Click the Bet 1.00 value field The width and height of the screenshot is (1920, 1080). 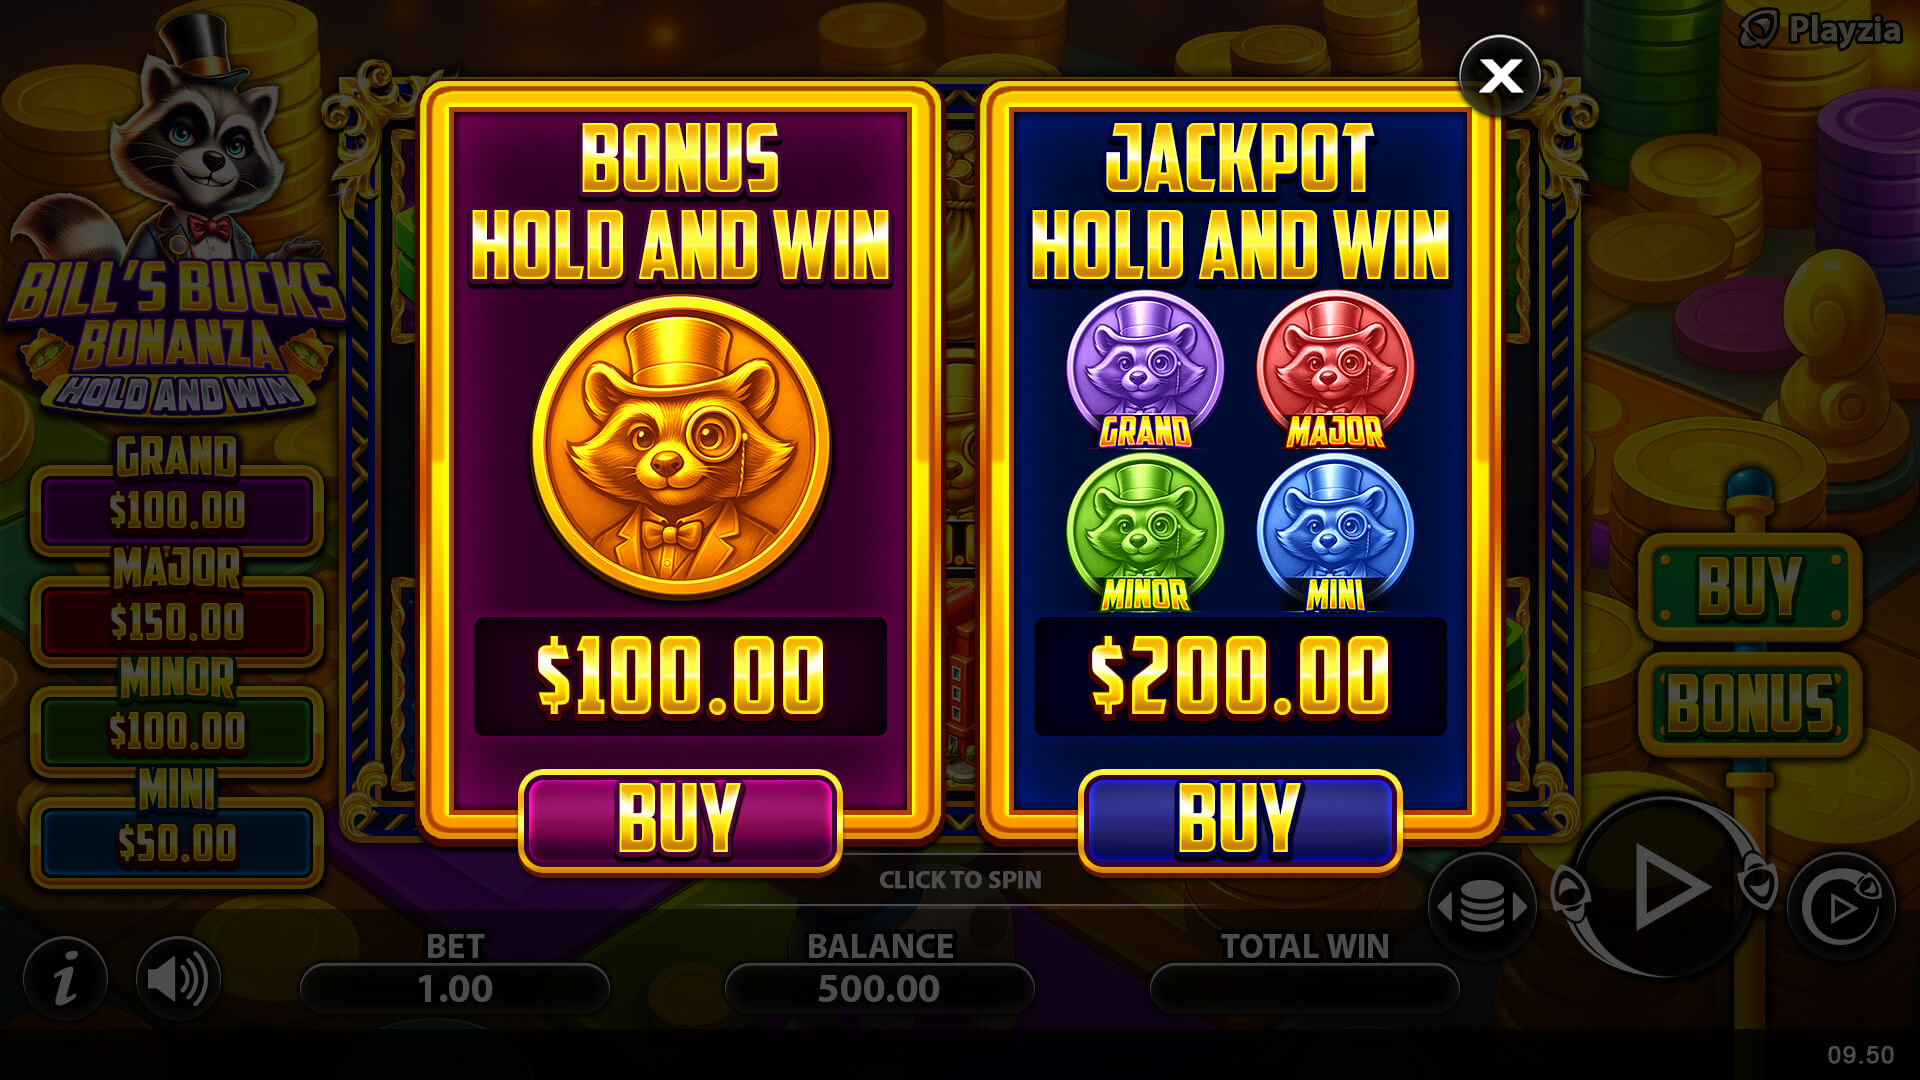coord(455,989)
